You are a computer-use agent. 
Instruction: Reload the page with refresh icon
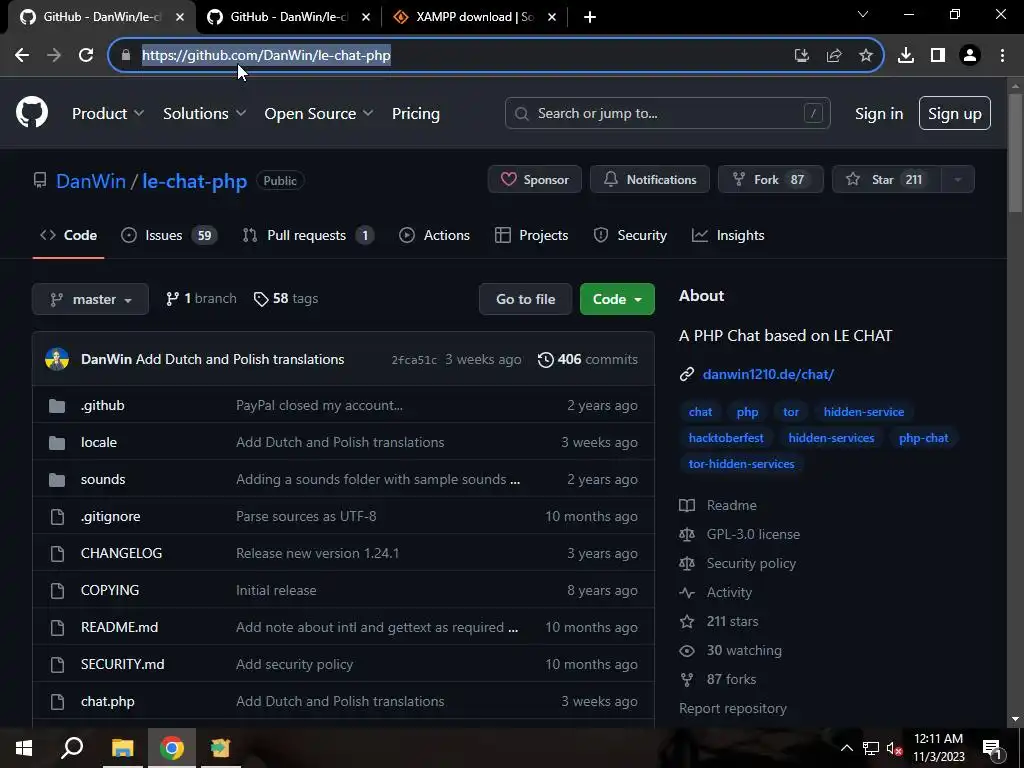[86, 56]
